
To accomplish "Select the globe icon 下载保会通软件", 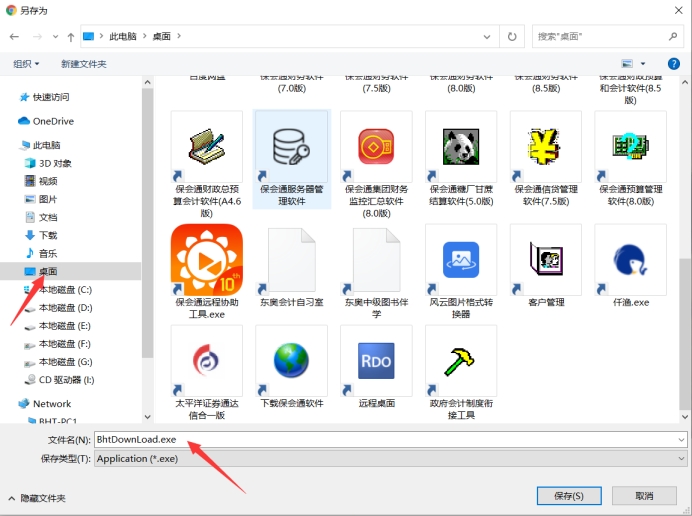I will (x=291, y=361).
